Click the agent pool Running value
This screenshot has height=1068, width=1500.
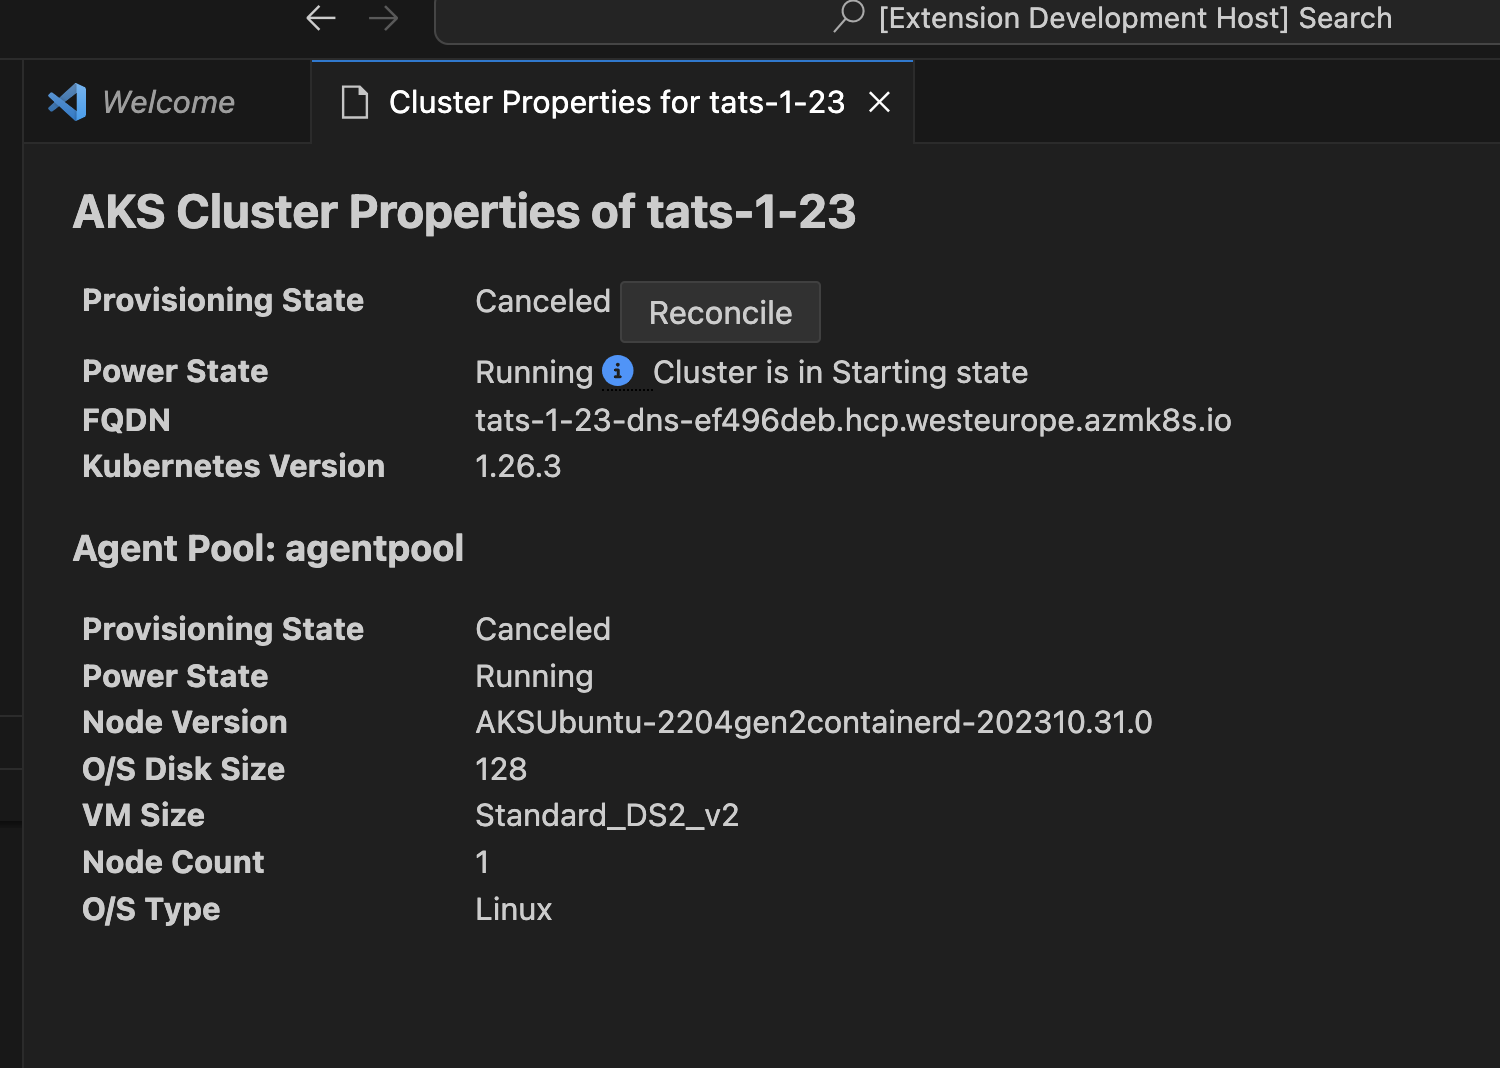click(534, 676)
